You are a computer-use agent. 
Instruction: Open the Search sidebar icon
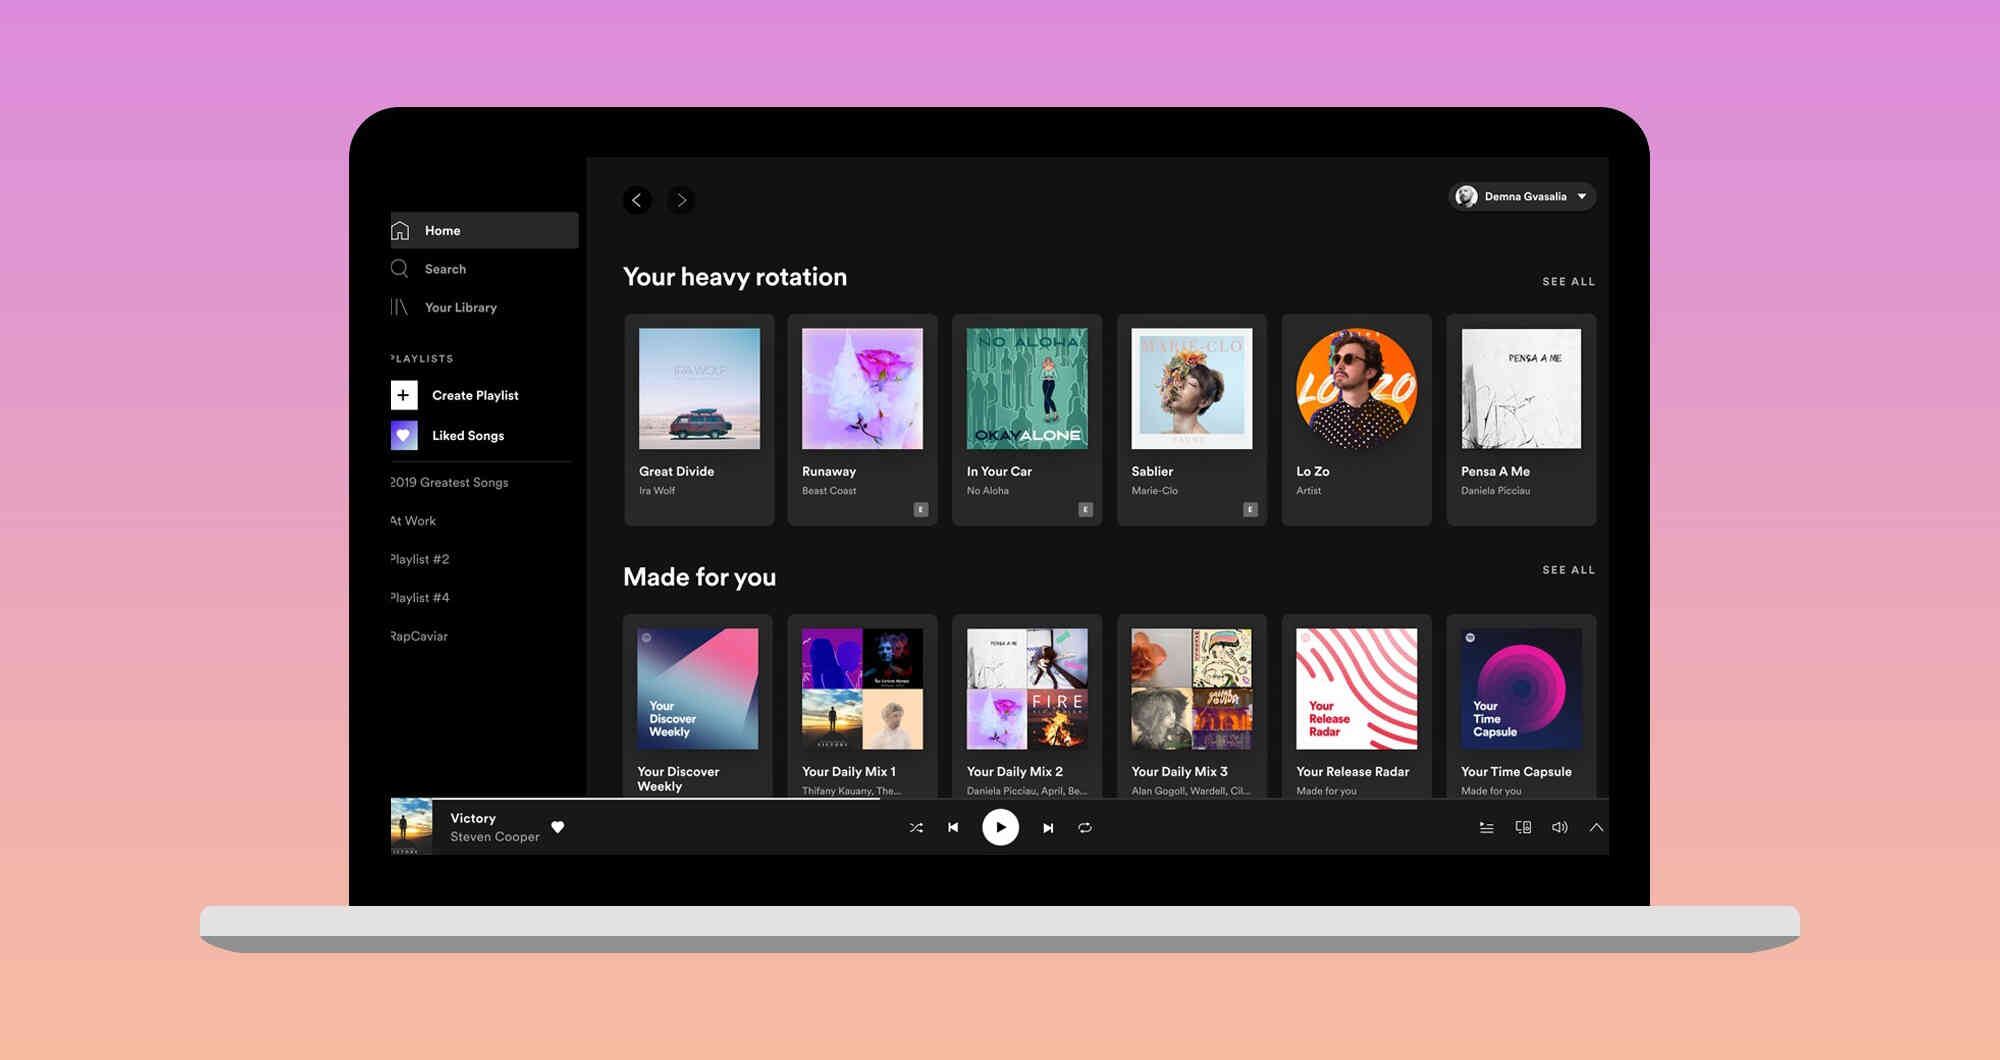pos(399,268)
